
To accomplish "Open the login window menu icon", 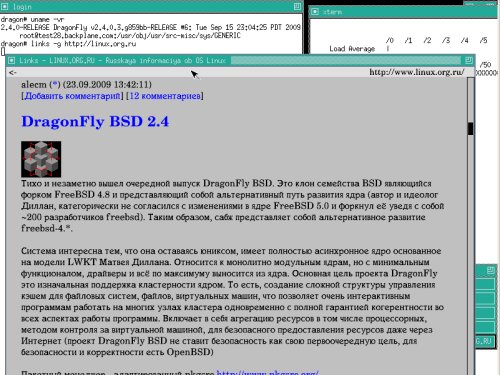I will click(5, 6).
